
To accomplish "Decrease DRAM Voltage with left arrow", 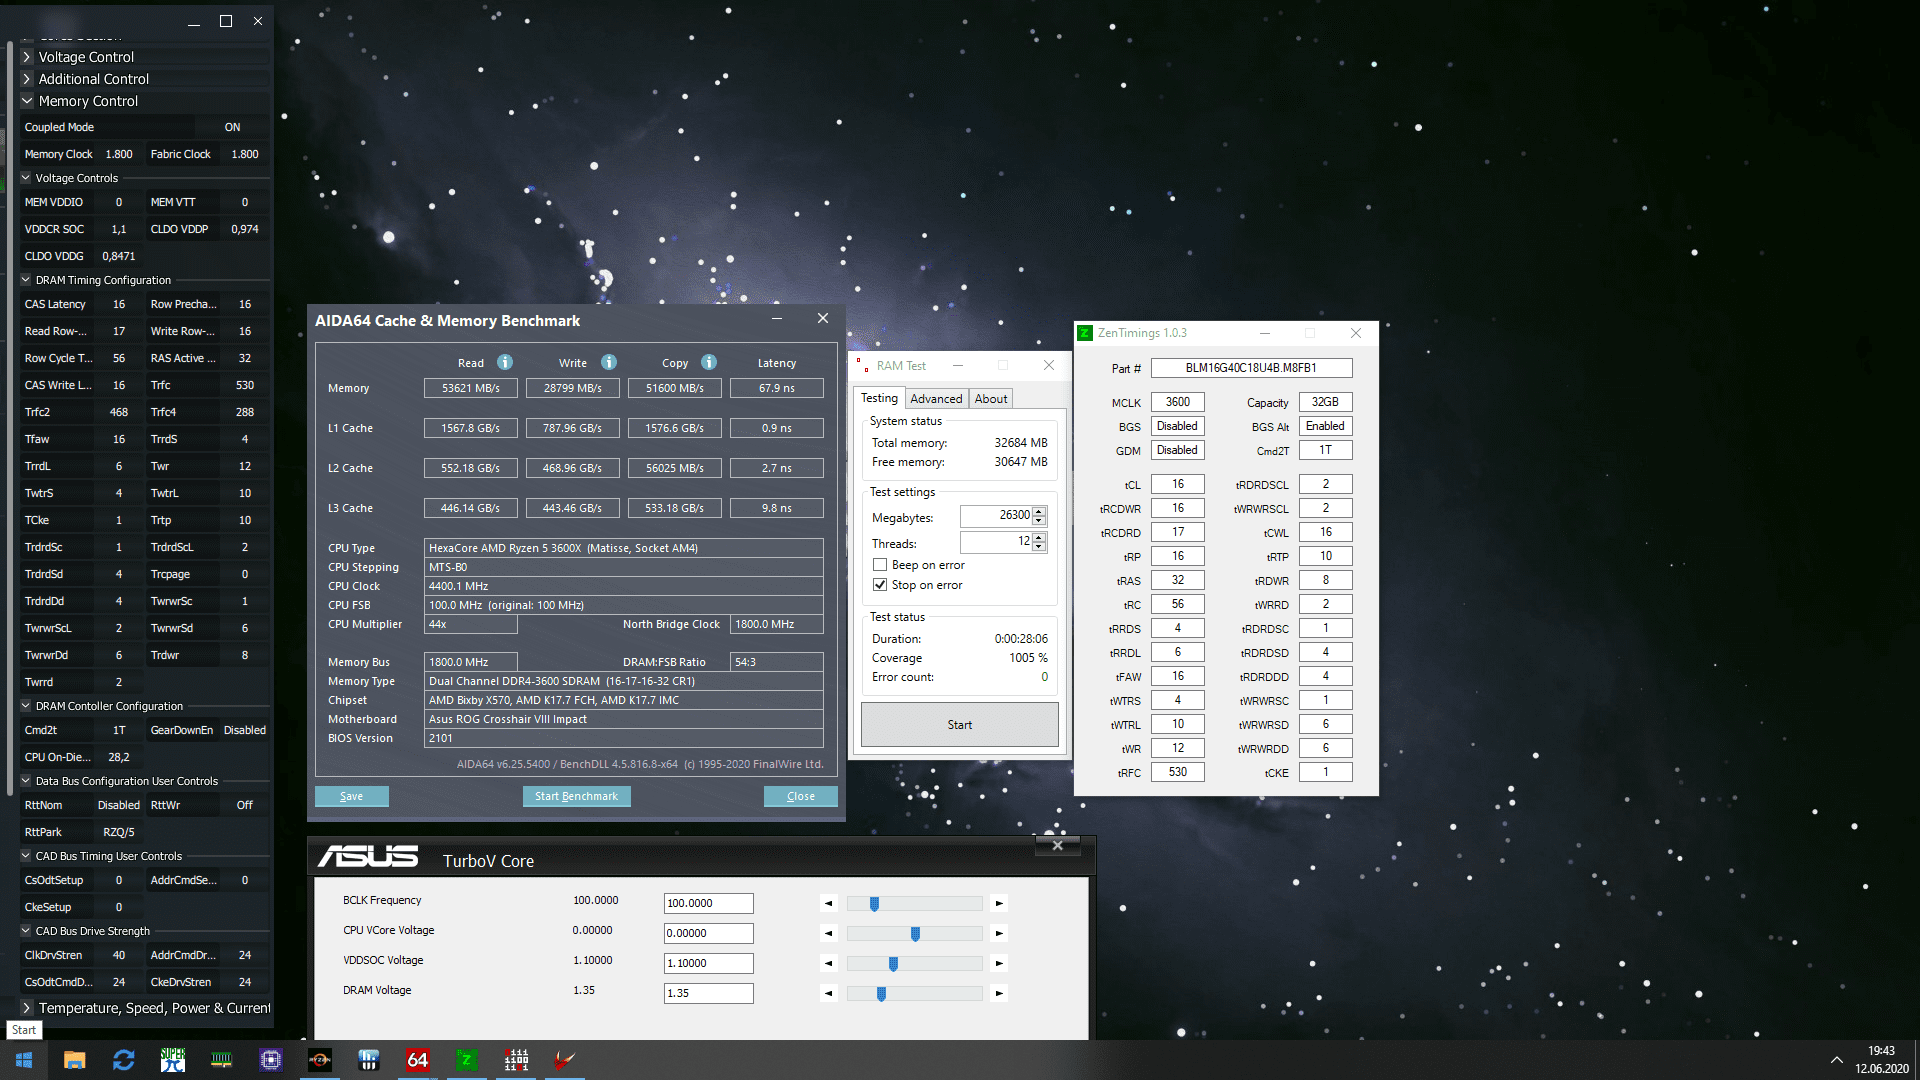I will [829, 993].
